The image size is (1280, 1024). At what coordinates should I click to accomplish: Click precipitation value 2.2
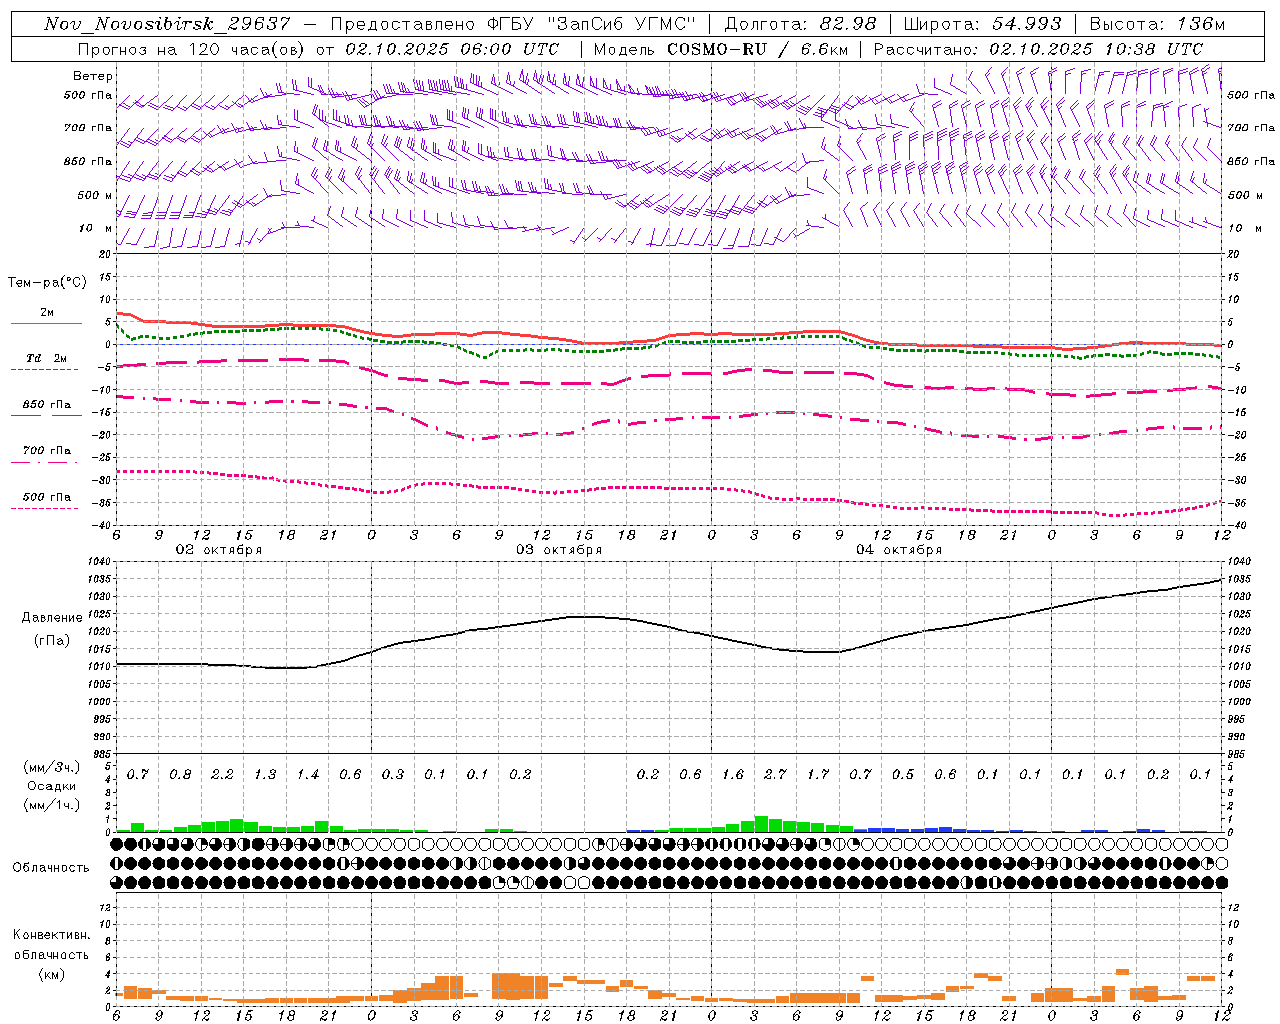click(x=222, y=775)
